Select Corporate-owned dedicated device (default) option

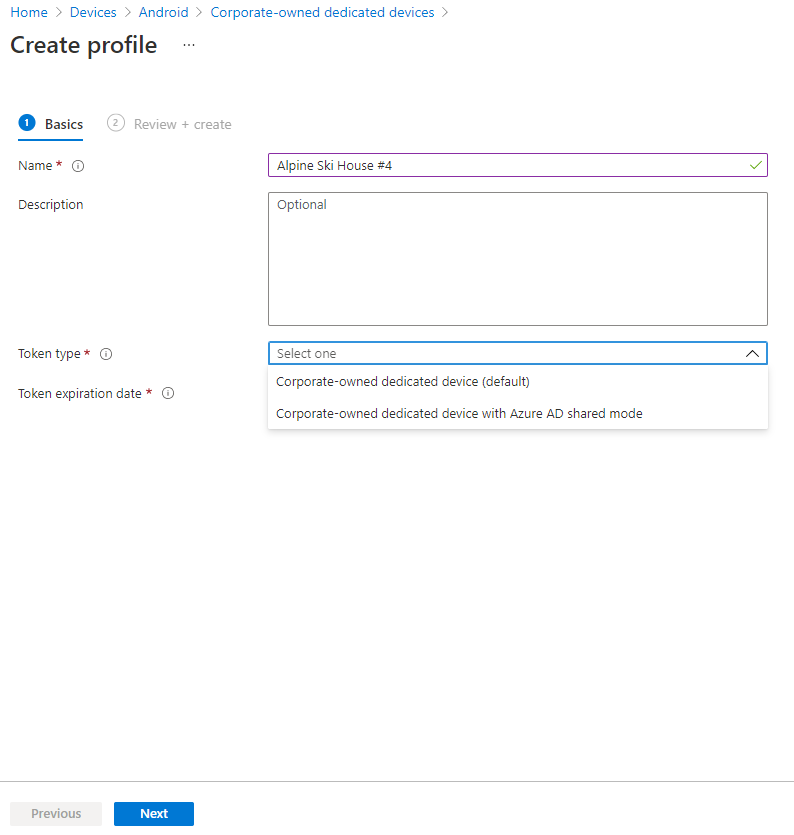pyautogui.click(x=404, y=381)
